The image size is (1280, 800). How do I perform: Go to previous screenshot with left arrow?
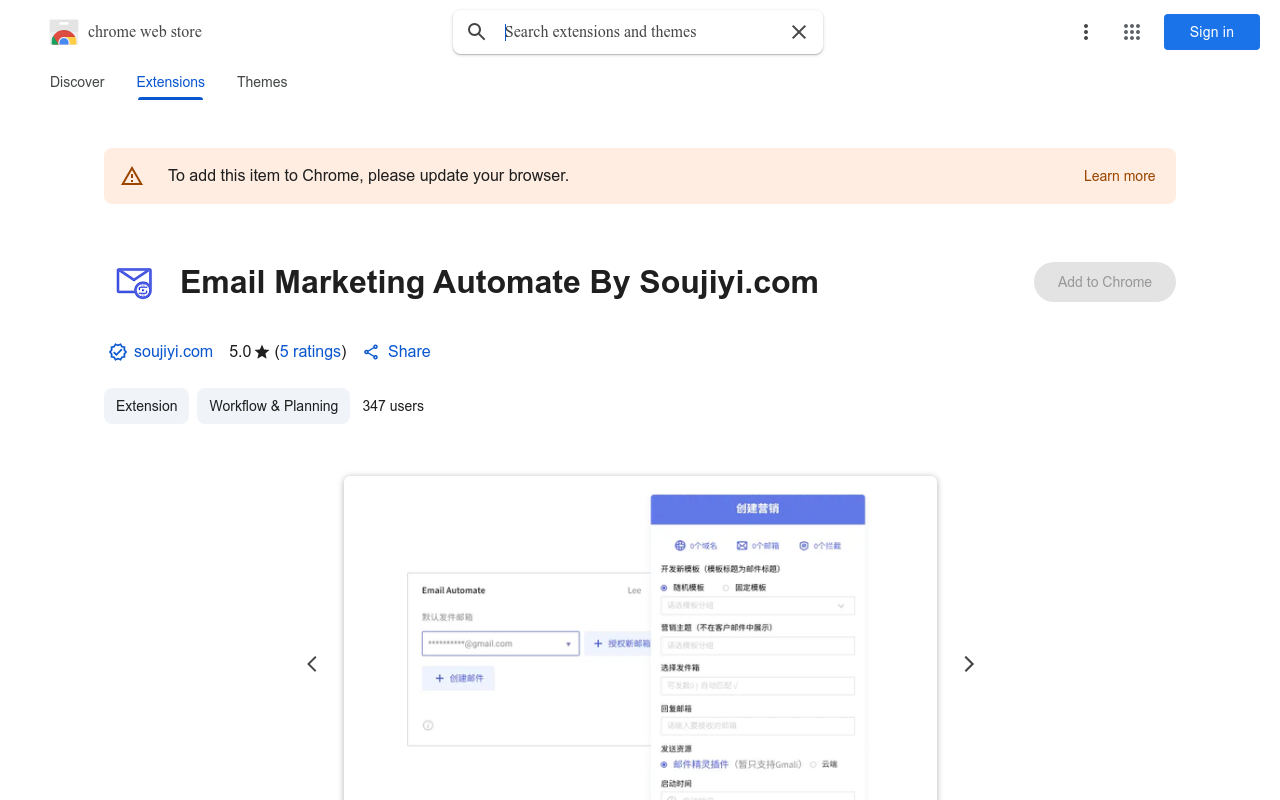pyautogui.click(x=312, y=664)
